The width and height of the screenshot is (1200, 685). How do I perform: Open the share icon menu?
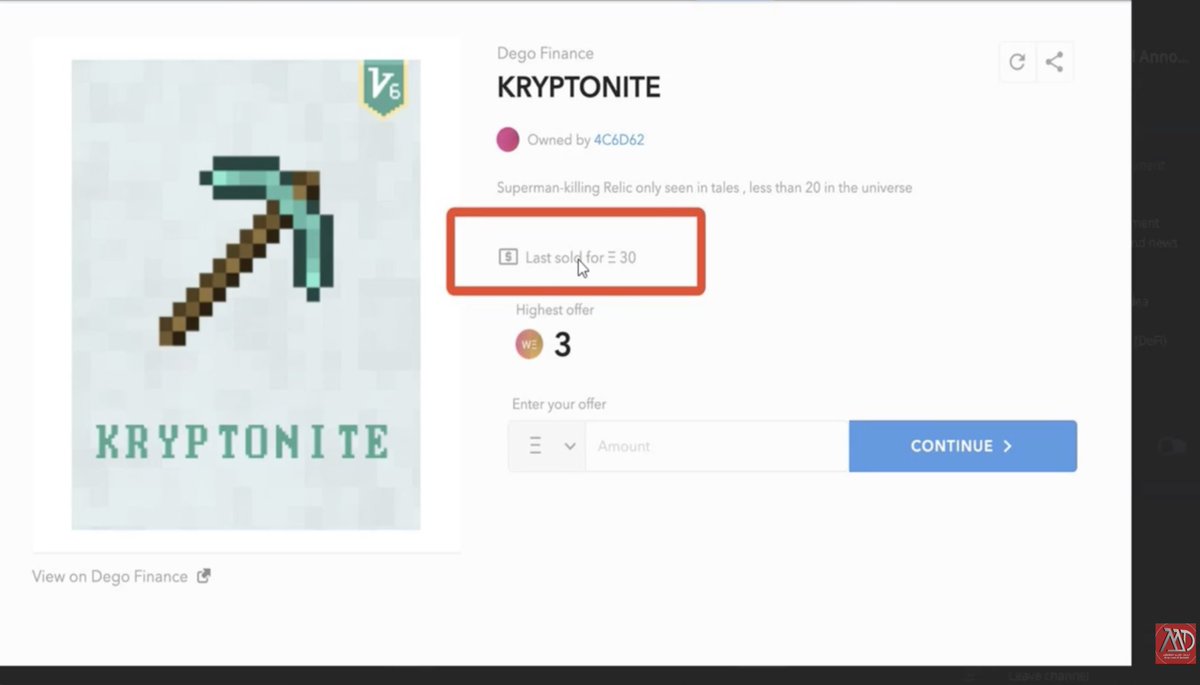[x=1054, y=62]
